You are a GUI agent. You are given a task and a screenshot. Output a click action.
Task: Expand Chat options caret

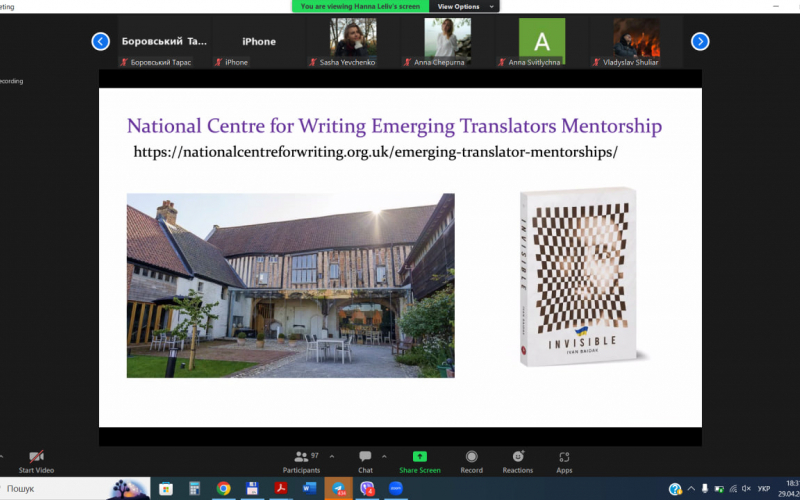click(384, 457)
